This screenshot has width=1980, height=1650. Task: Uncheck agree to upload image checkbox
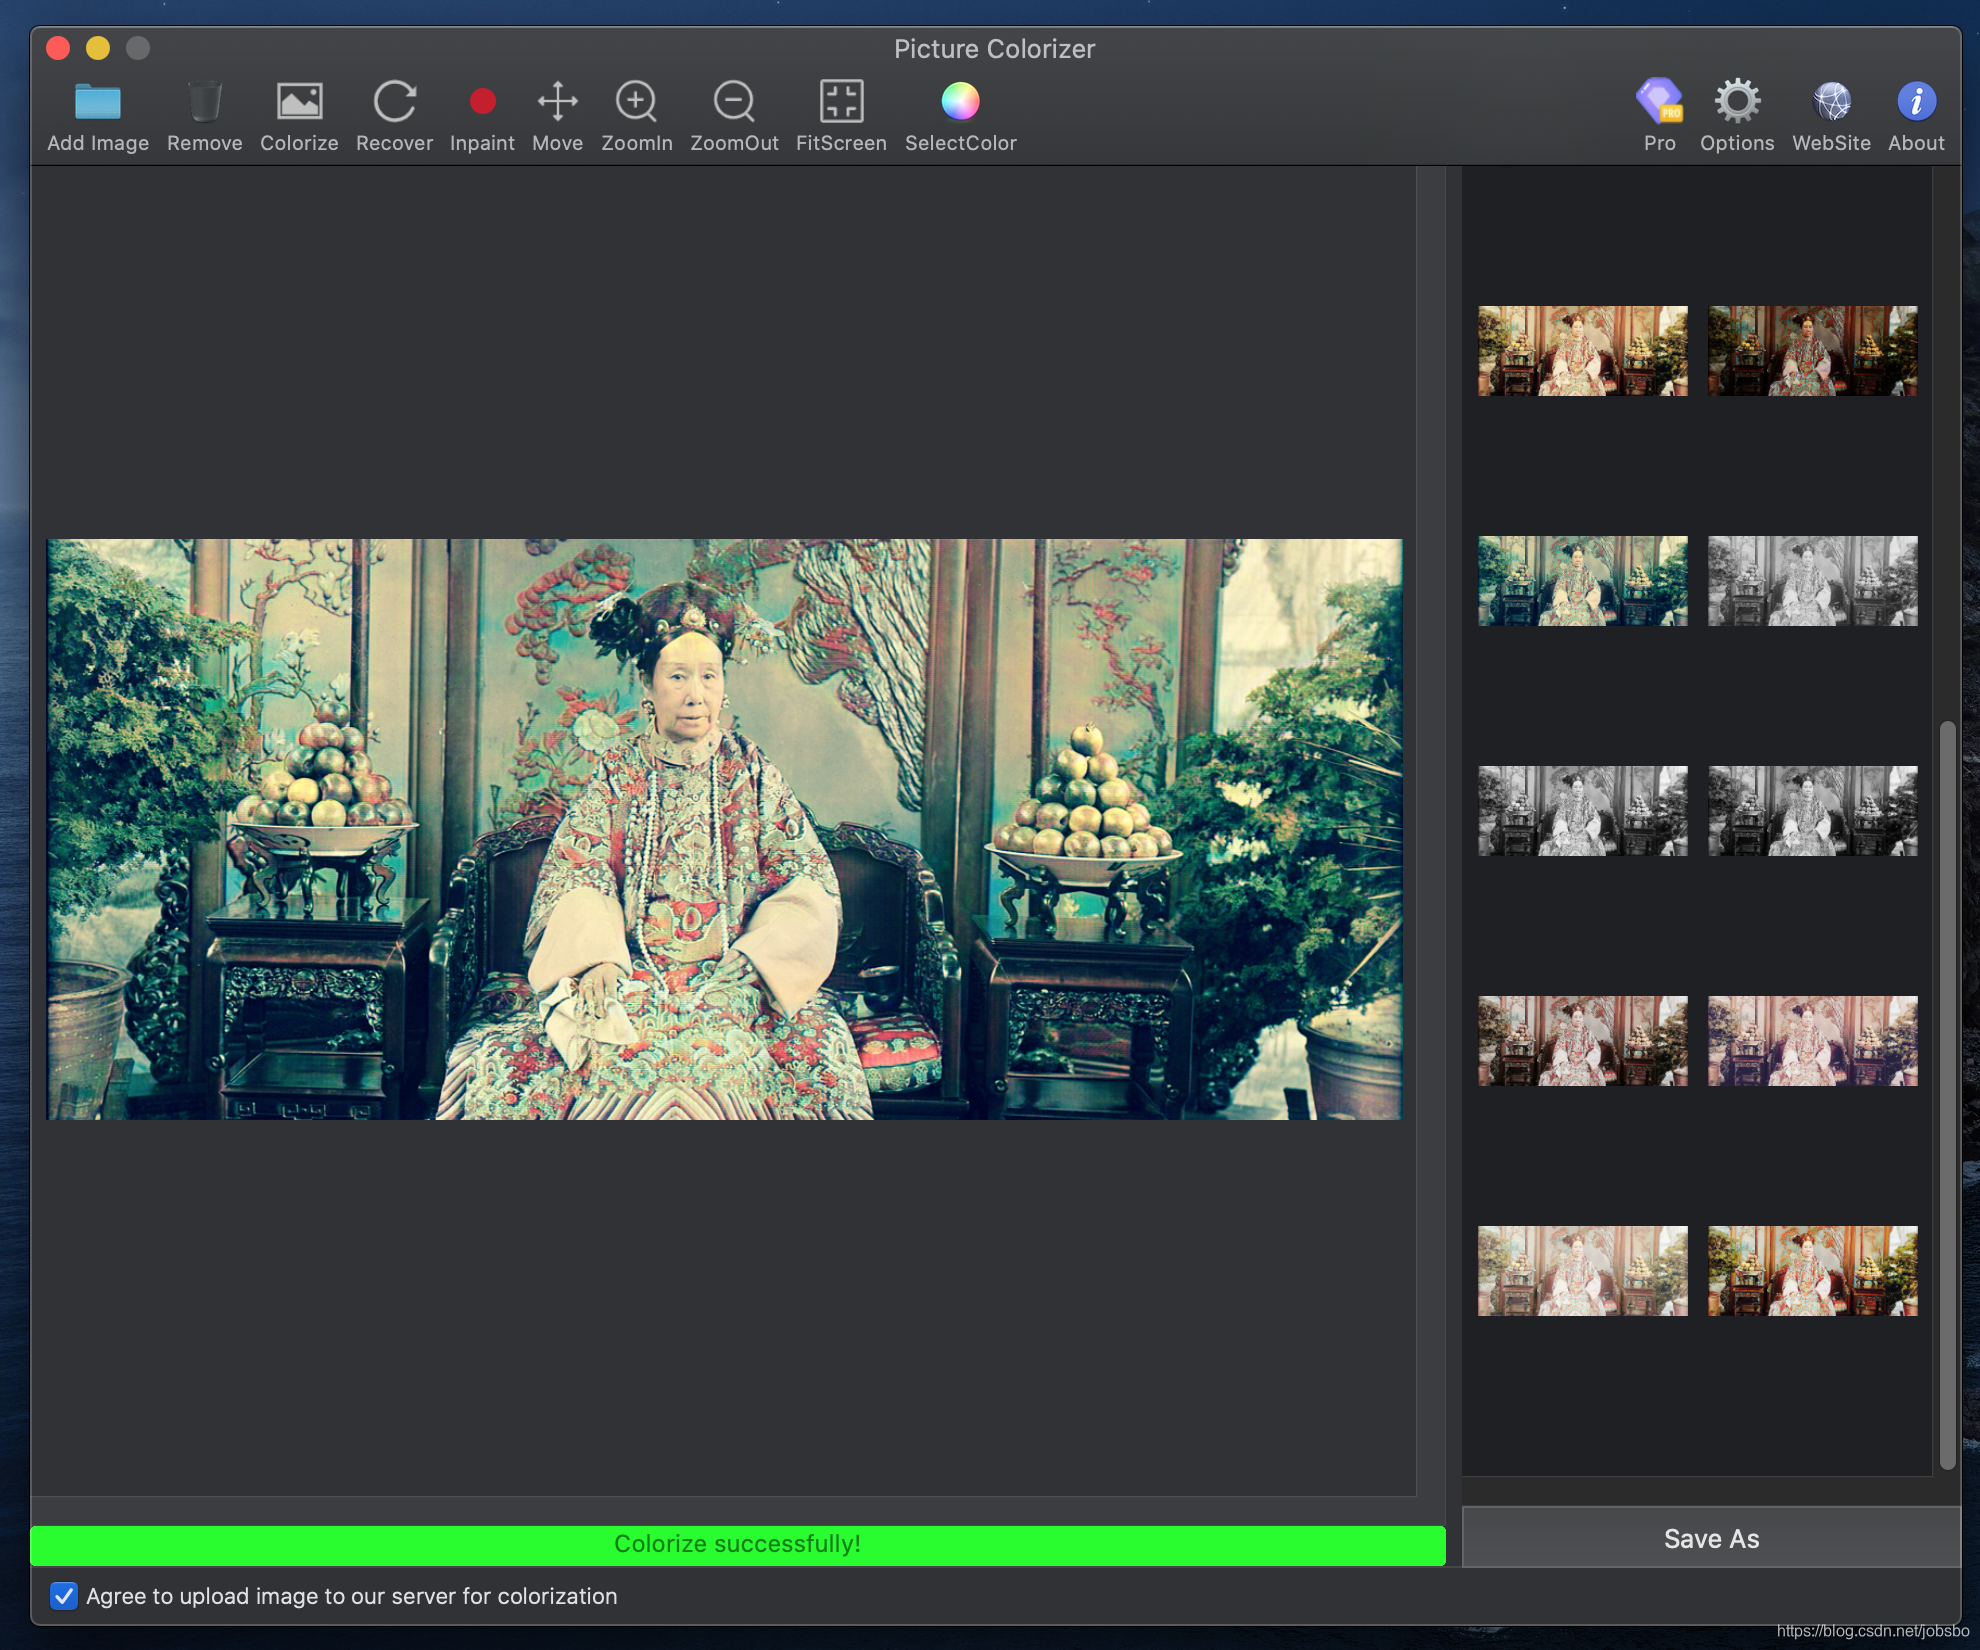tap(63, 1596)
